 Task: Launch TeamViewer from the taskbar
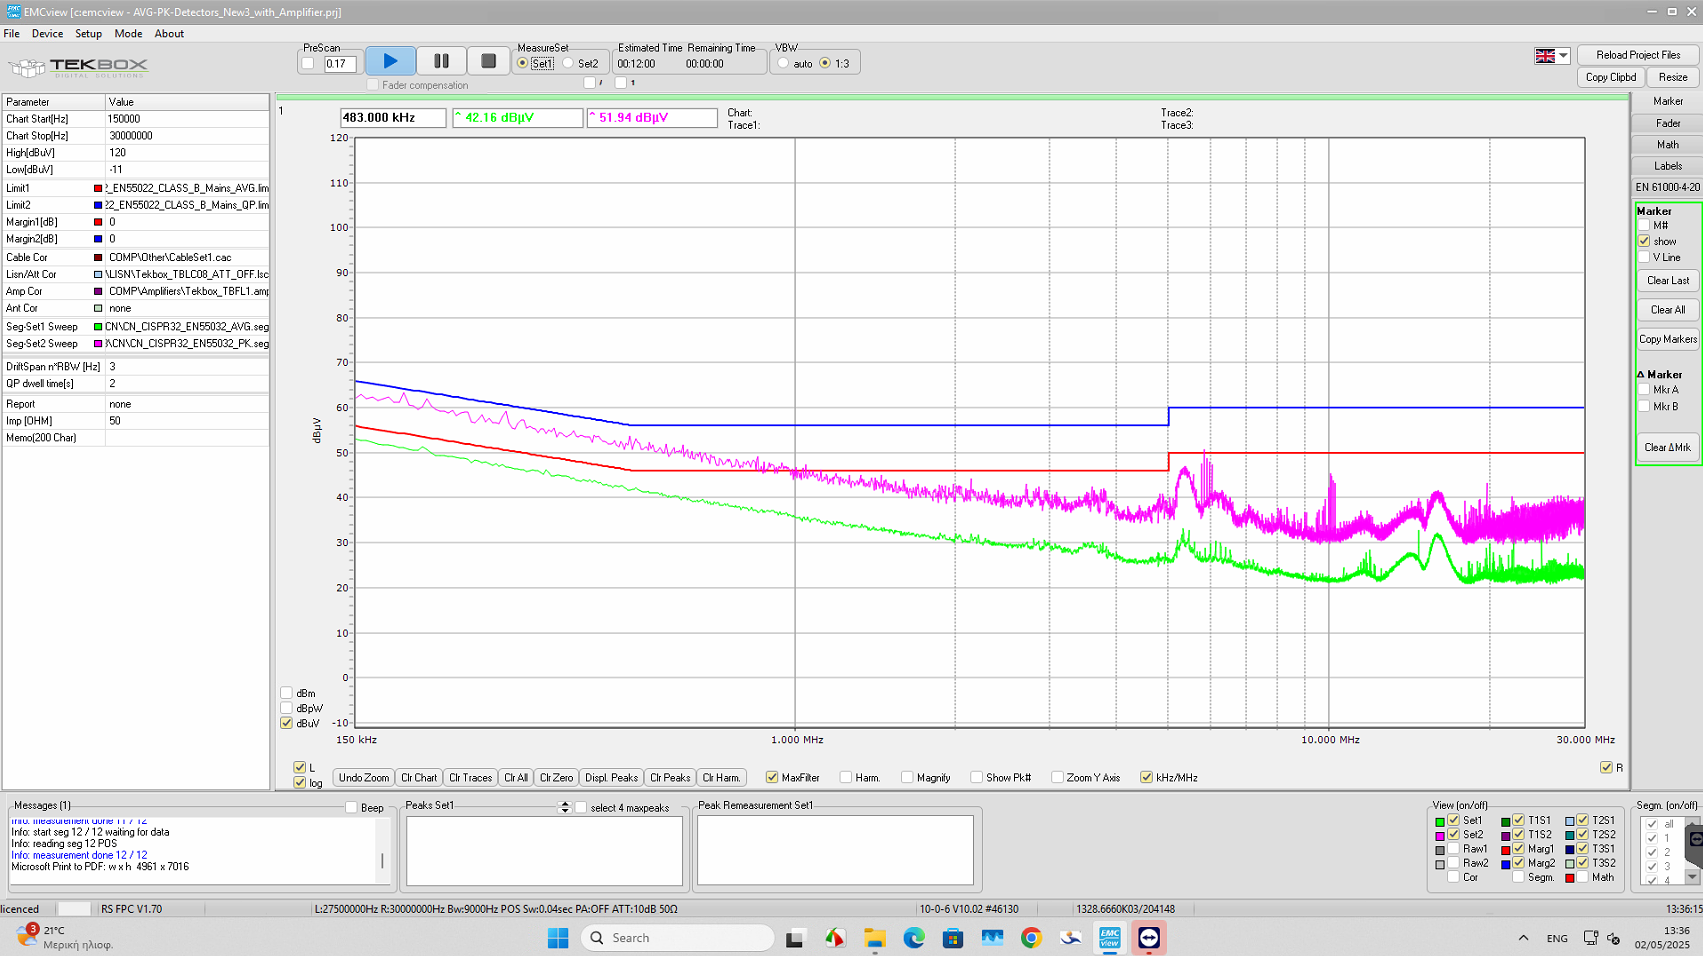(x=1148, y=938)
